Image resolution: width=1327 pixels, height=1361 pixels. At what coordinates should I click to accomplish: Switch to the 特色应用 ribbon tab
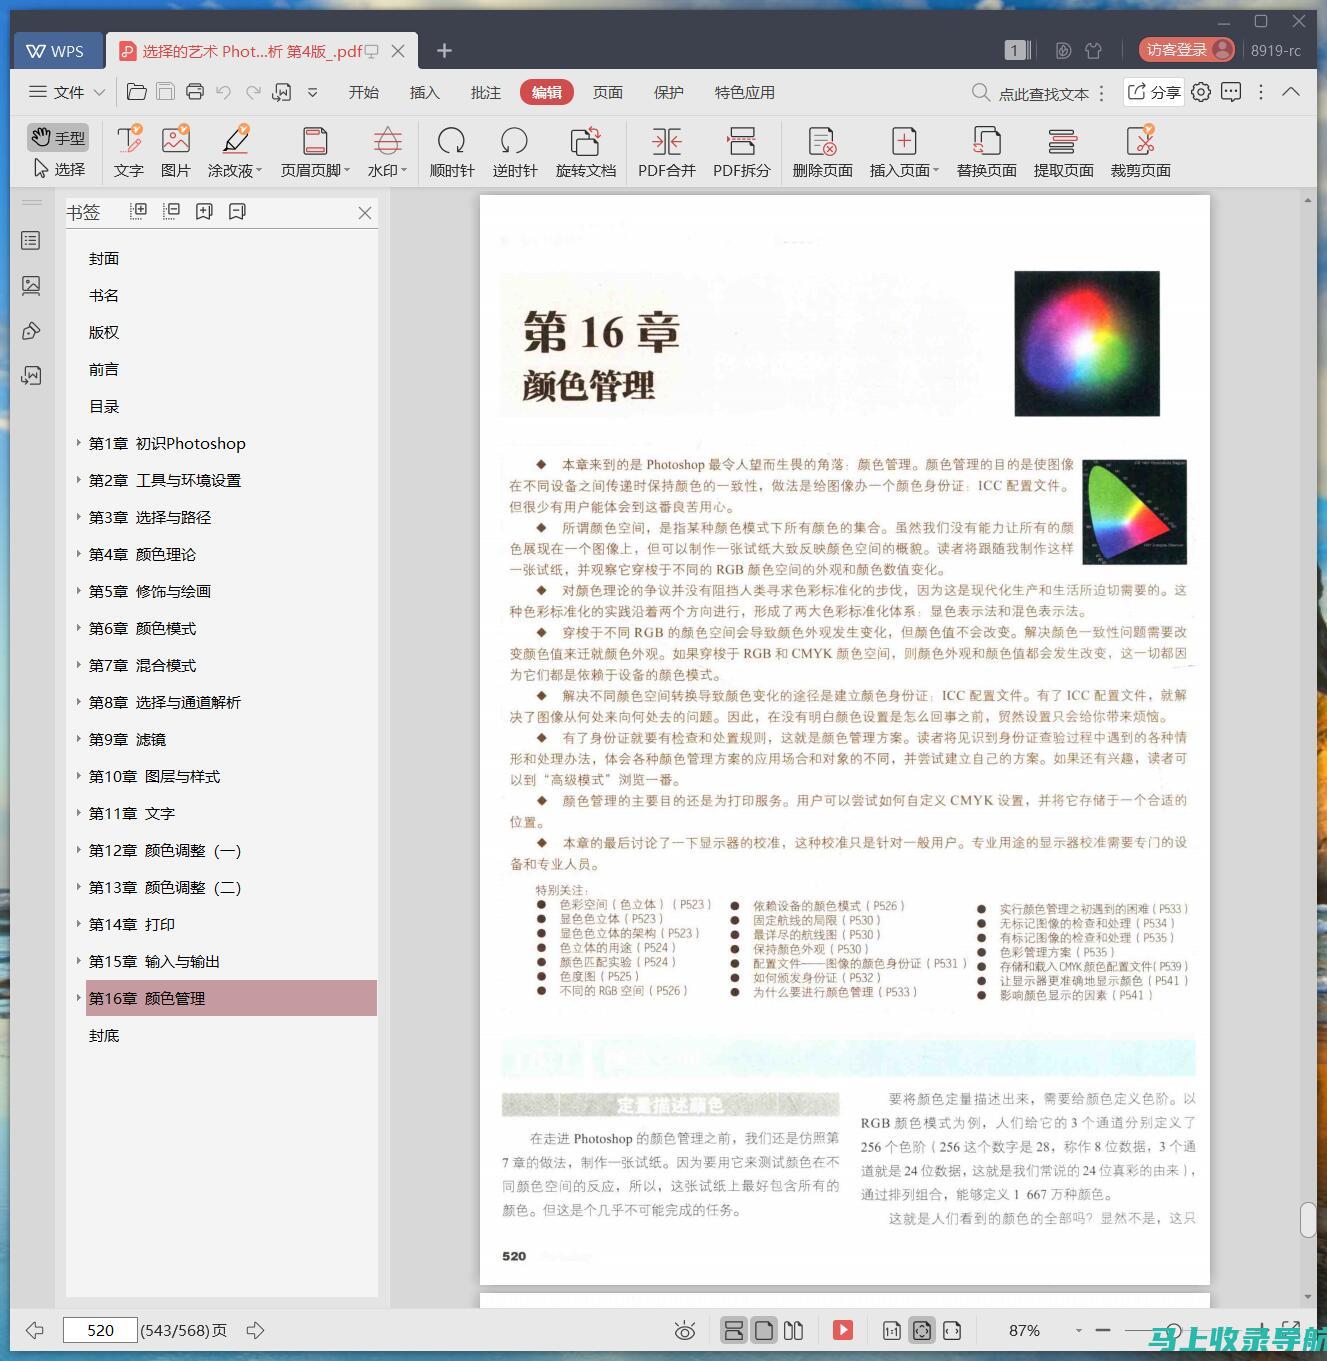pos(744,92)
